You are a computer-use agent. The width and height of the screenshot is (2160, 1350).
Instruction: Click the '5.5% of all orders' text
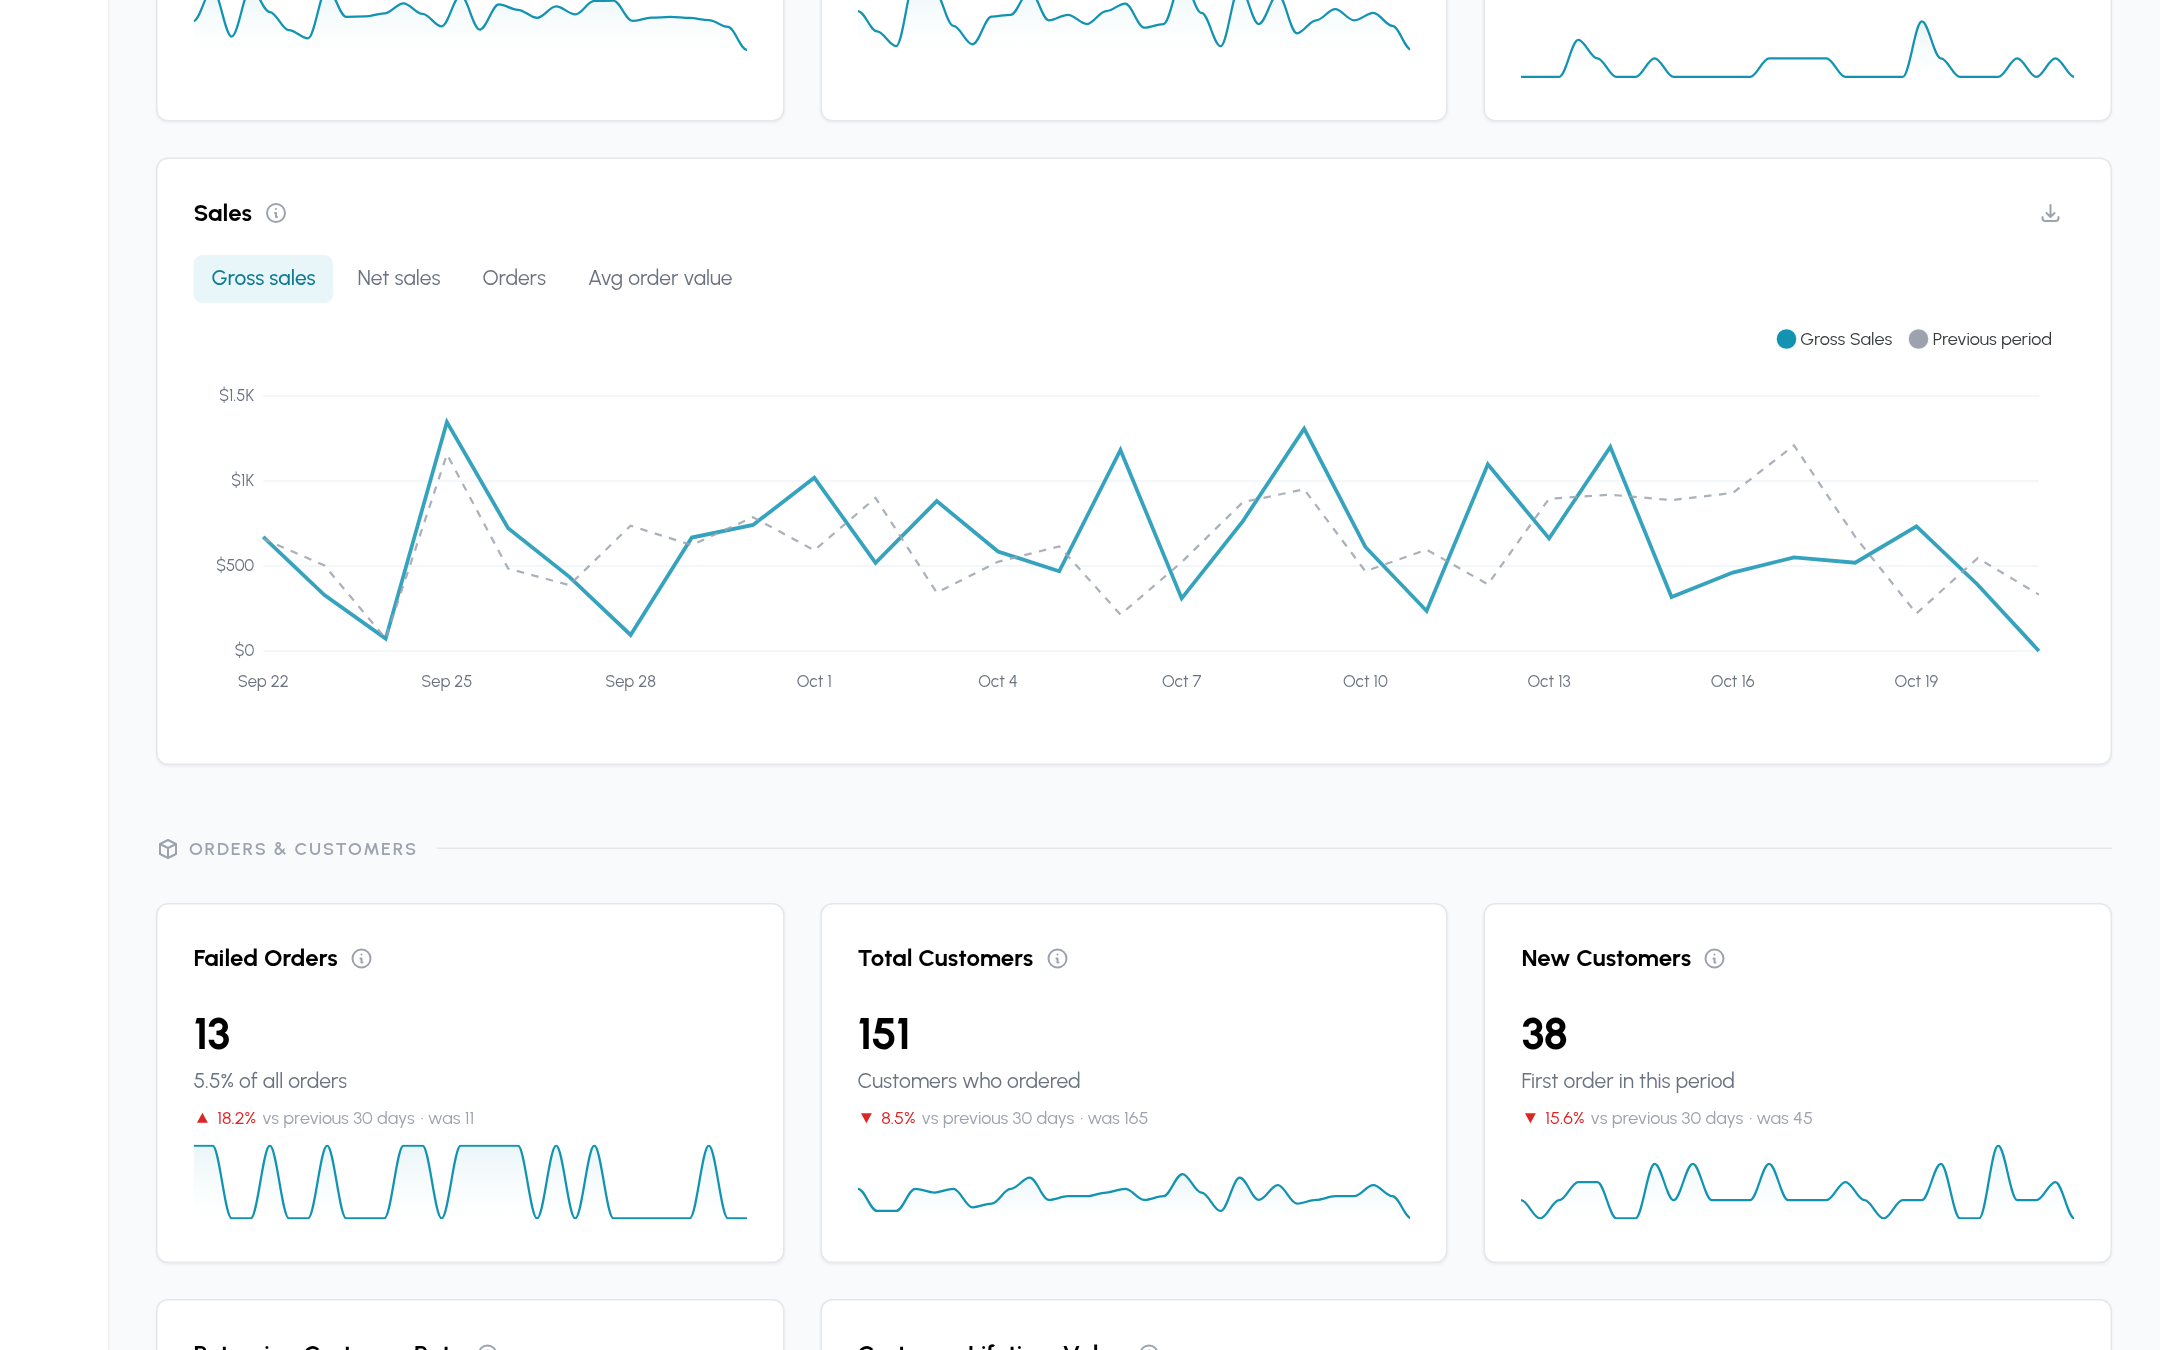[x=270, y=1081]
